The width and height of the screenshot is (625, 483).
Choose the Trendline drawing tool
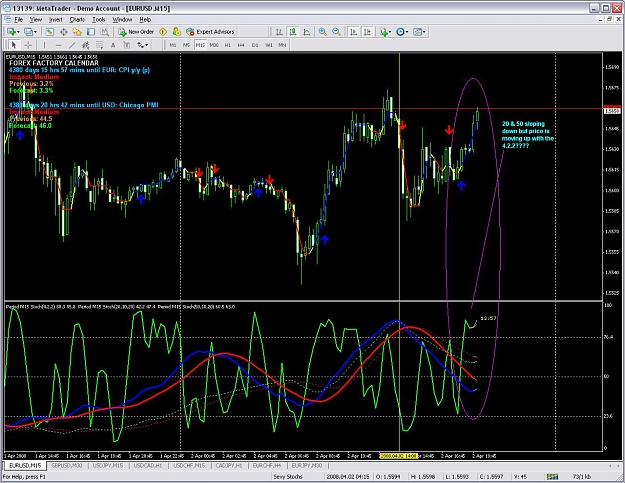coord(72,45)
